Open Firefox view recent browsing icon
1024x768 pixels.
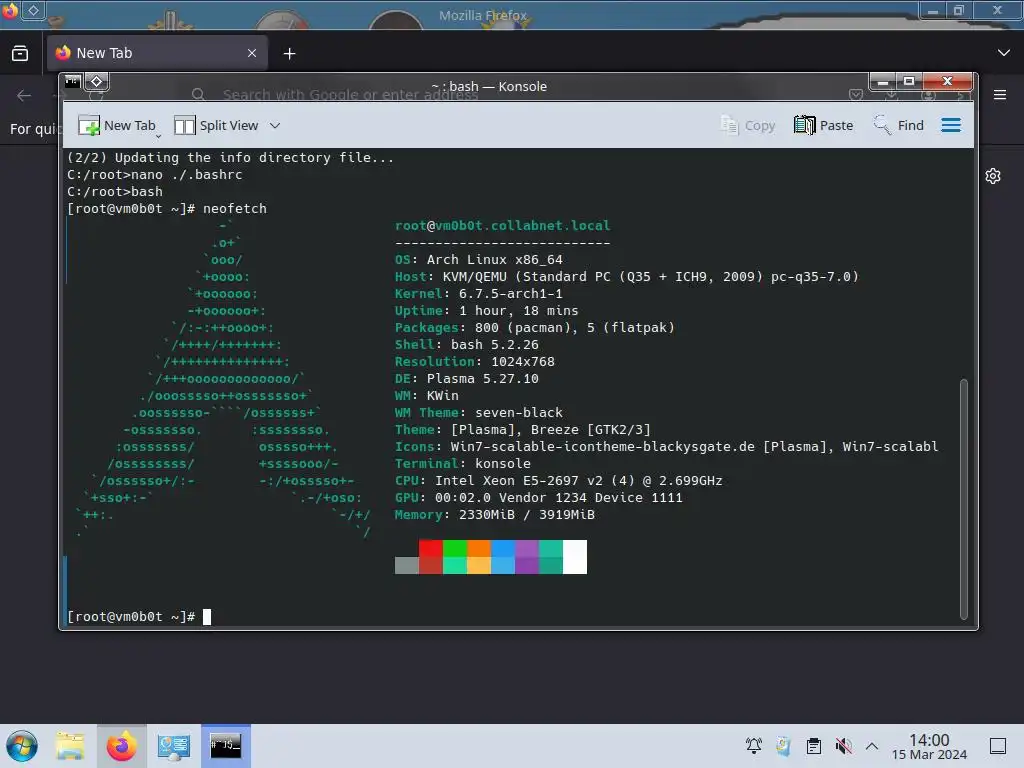(x=20, y=53)
